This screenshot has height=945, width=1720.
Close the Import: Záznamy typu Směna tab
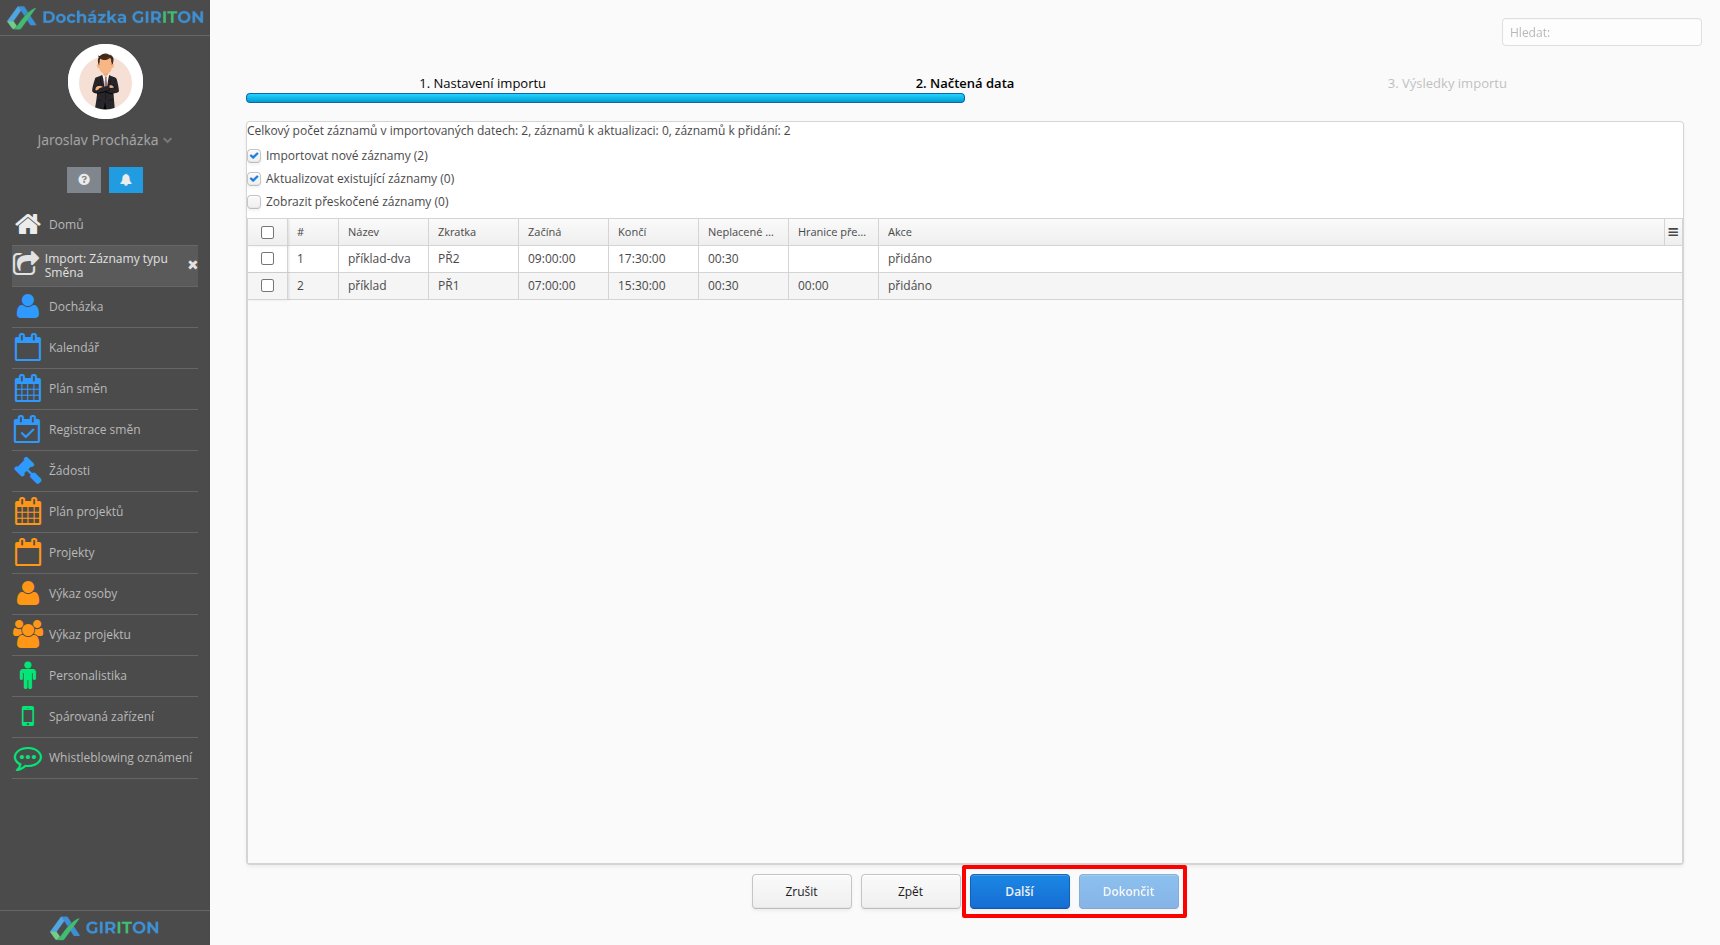[193, 265]
